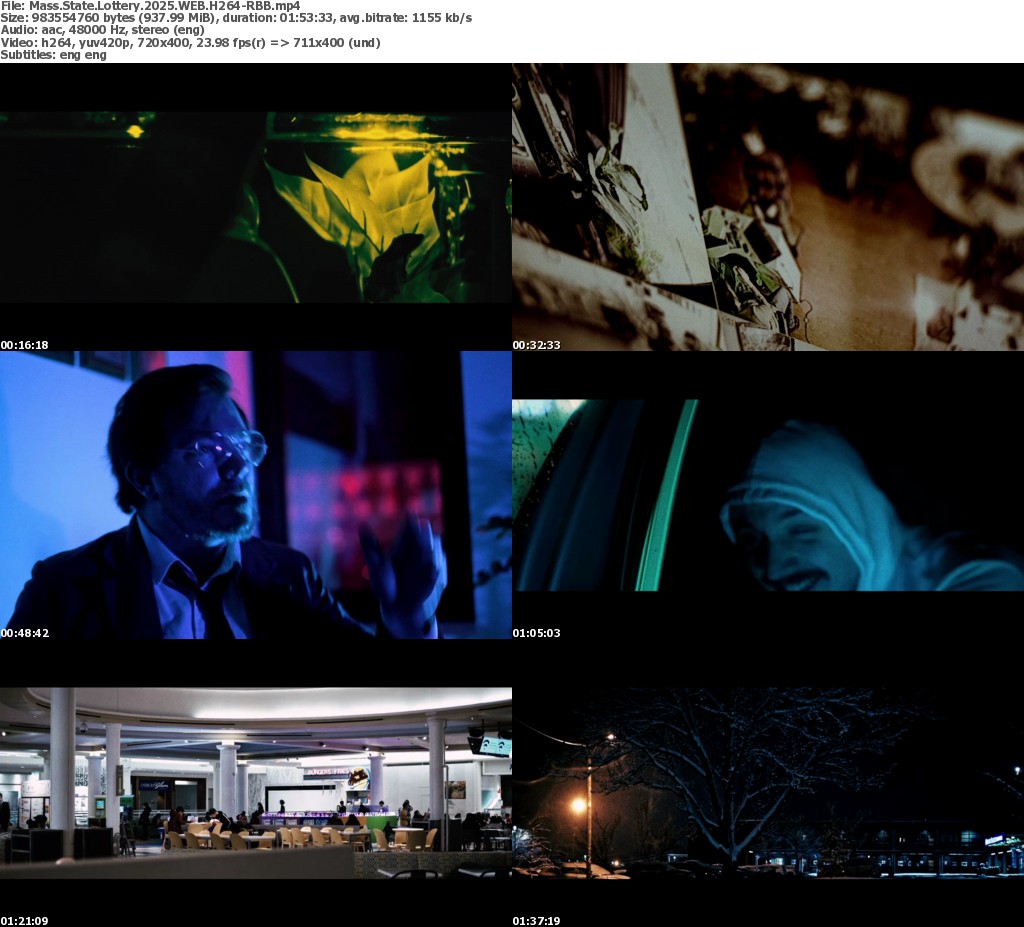The height and width of the screenshot is (927, 1024).
Task: Click the Subtitles eng eng line
Action: pyautogui.click(x=53, y=55)
